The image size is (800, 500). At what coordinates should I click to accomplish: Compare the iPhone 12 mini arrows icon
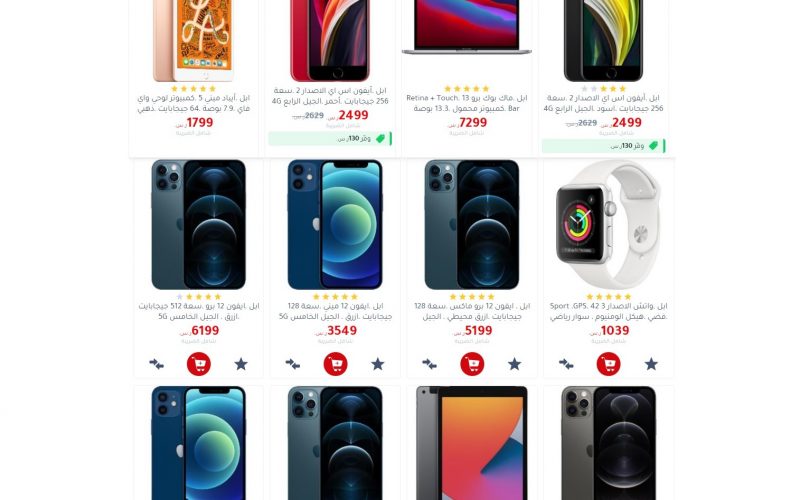tap(292, 364)
